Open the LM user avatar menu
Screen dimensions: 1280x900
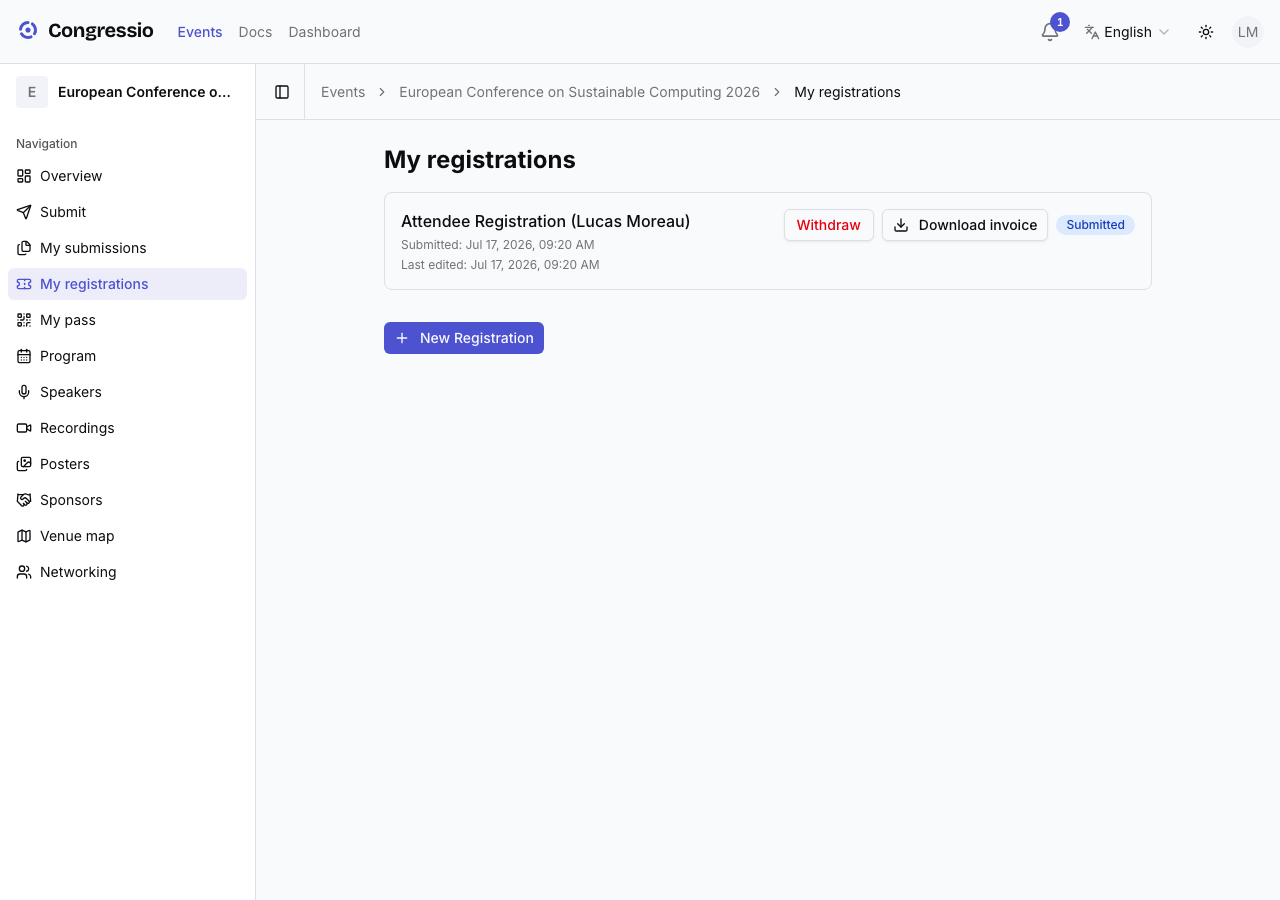click(x=1248, y=32)
